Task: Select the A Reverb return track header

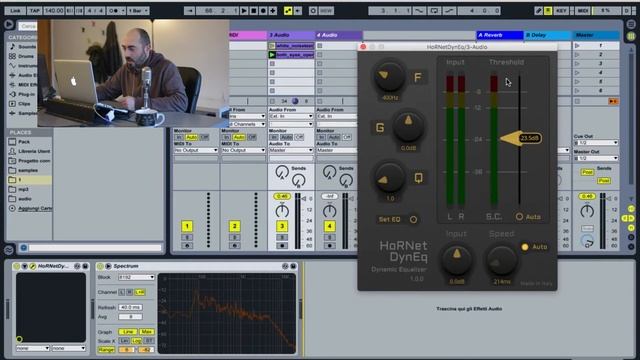Action: click(500, 35)
